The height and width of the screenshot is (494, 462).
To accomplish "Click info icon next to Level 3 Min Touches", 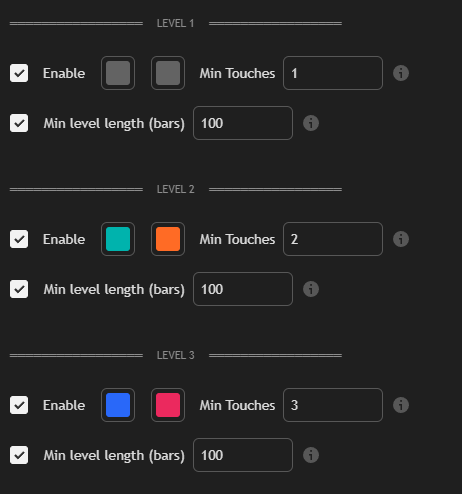I will (x=401, y=405).
